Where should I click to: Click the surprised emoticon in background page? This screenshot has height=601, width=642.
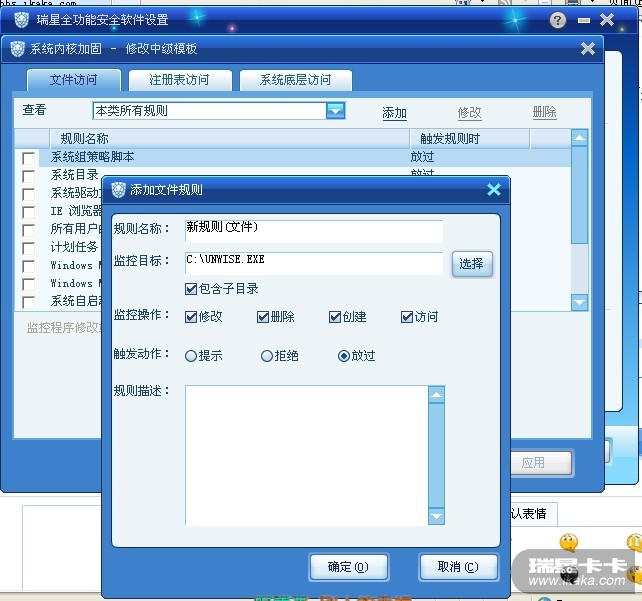click(x=569, y=542)
